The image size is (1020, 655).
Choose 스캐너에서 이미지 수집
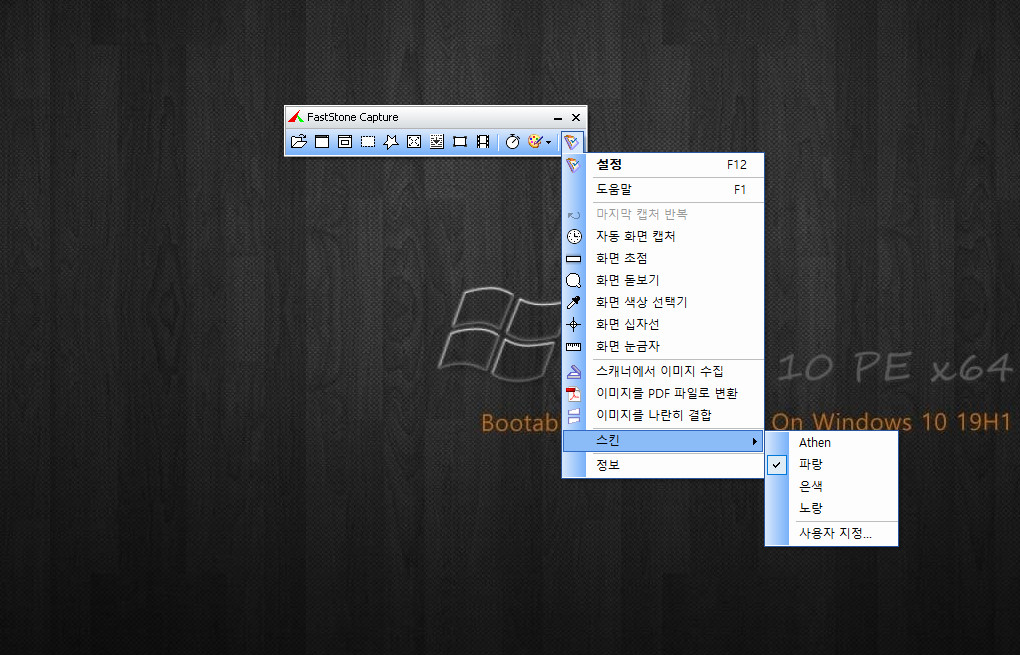pos(664,371)
